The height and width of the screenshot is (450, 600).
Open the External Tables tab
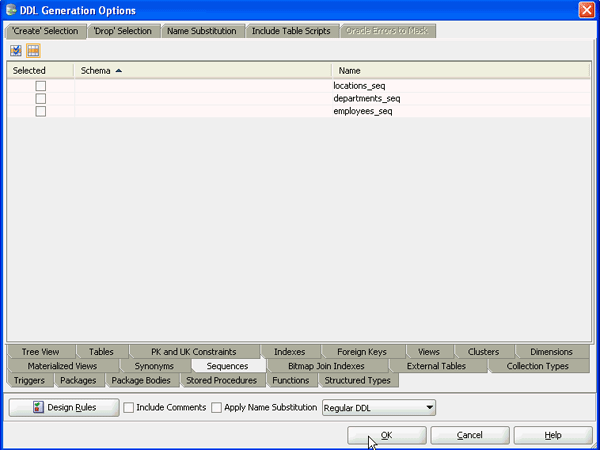(437, 366)
